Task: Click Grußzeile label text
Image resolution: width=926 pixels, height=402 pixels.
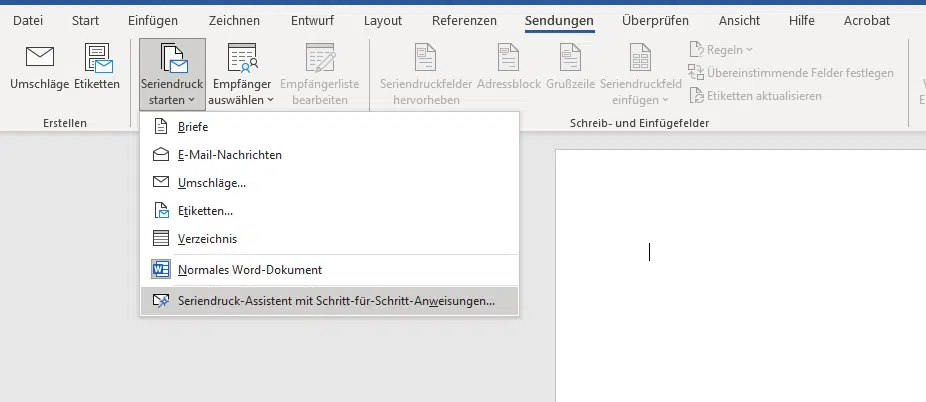Action: 570,84
